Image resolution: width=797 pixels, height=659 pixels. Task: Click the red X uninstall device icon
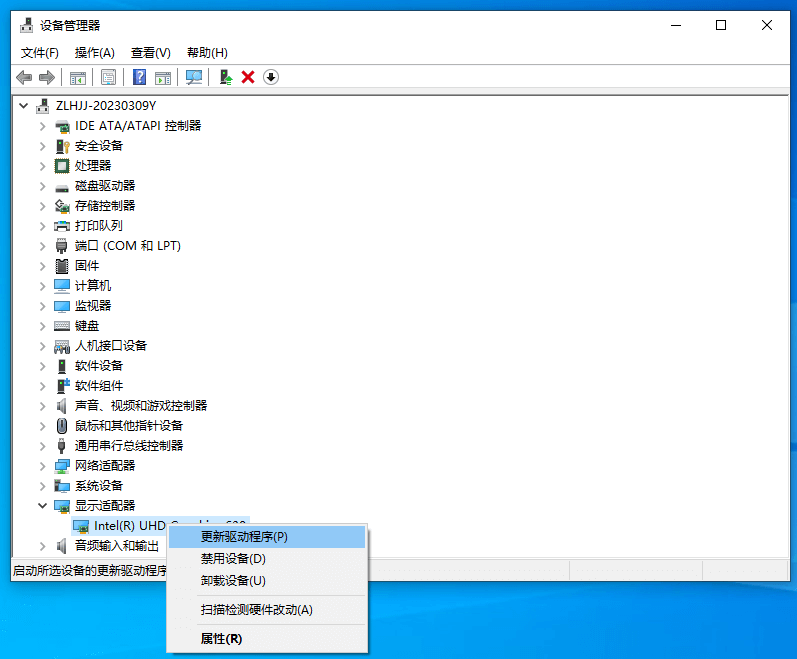click(x=248, y=77)
